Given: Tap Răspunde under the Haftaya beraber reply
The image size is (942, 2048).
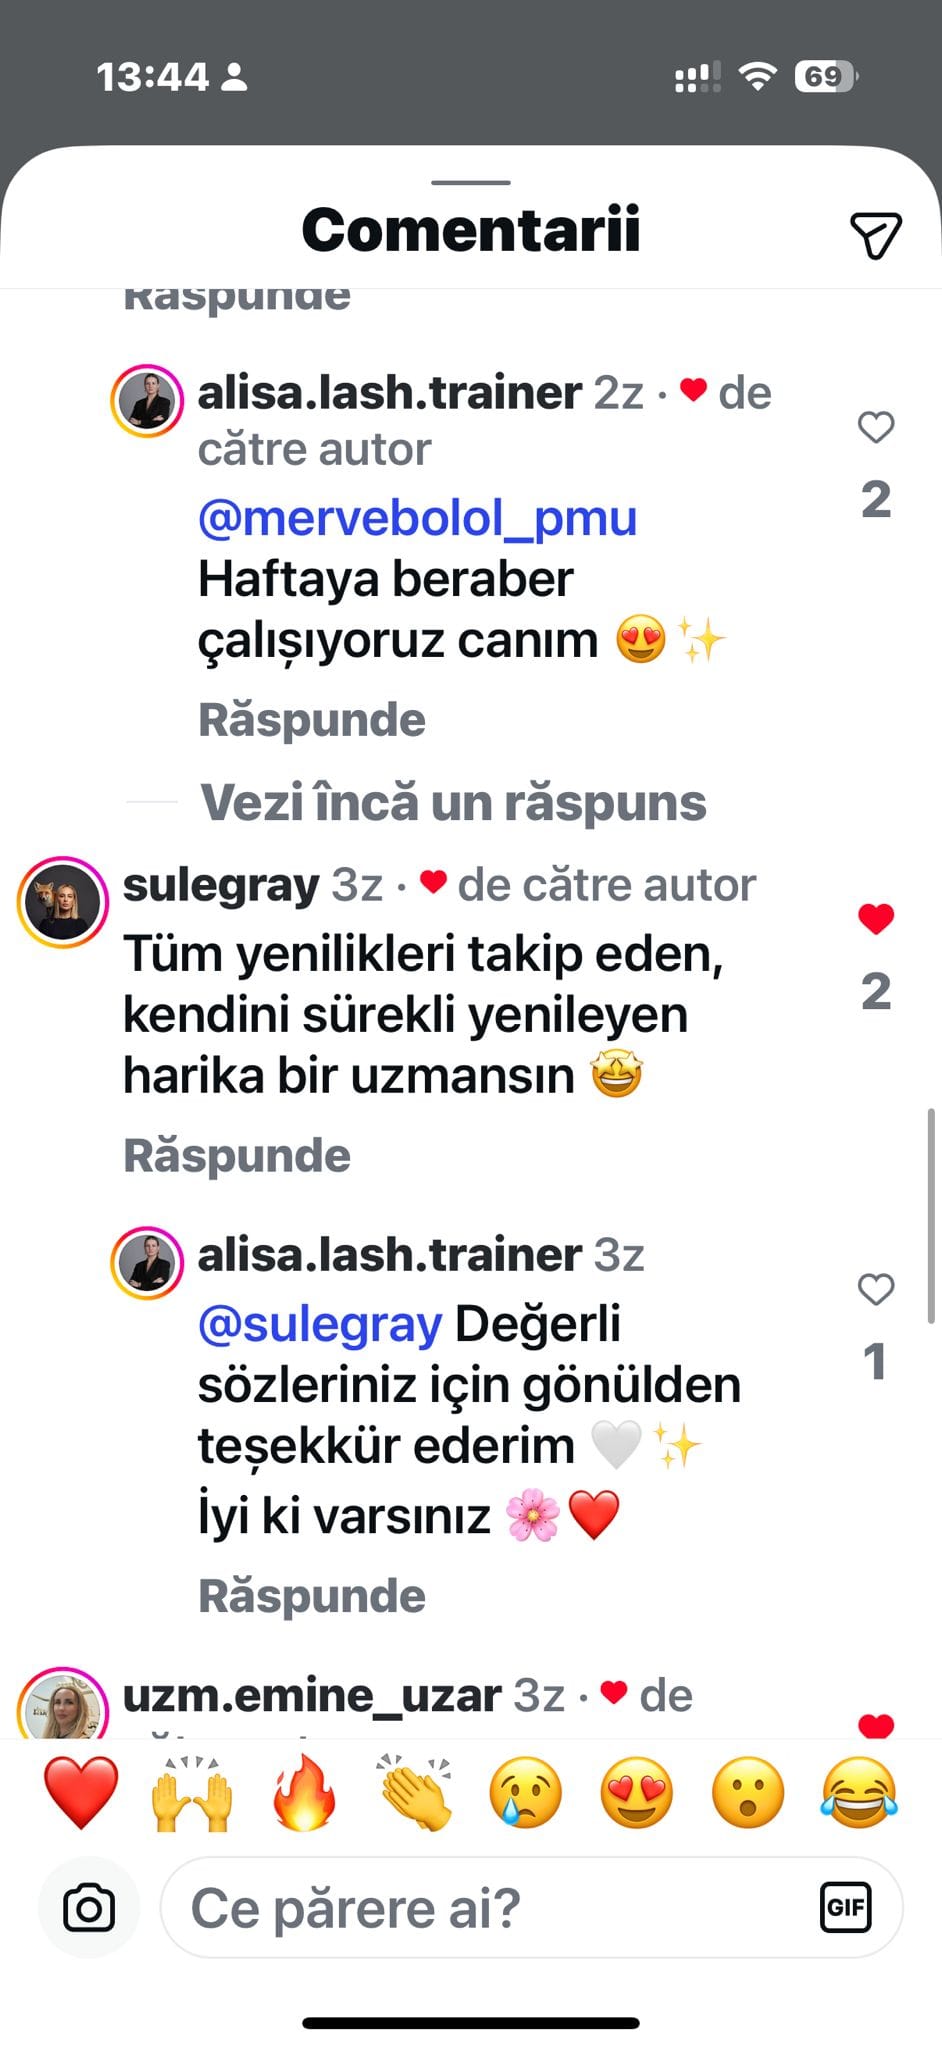Looking at the screenshot, I should click(312, 720).
